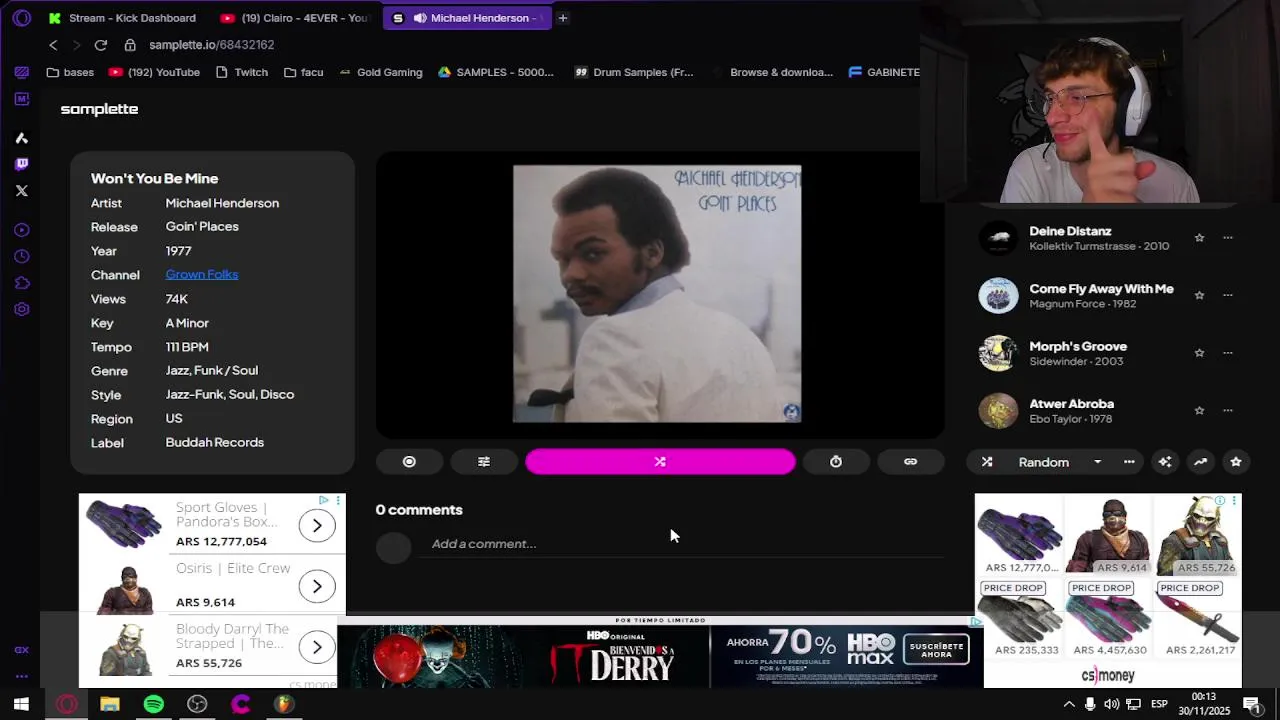Open Twitch in Opera sidebar
The height and width of the screenshot is (720, 1280).
tap(22, 164)
